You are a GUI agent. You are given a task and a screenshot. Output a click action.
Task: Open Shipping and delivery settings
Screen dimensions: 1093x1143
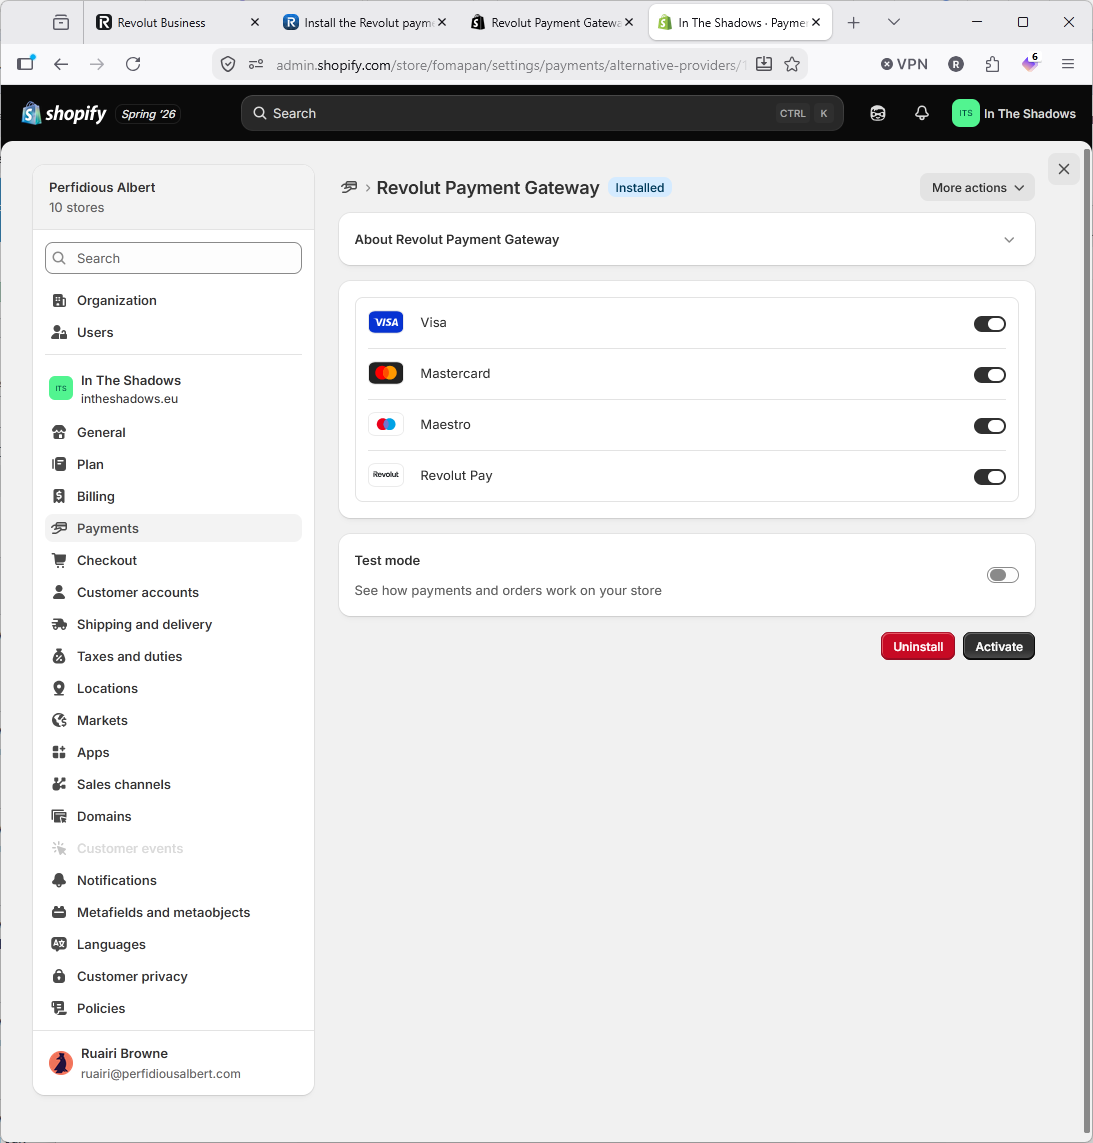[x=174, y=625]
